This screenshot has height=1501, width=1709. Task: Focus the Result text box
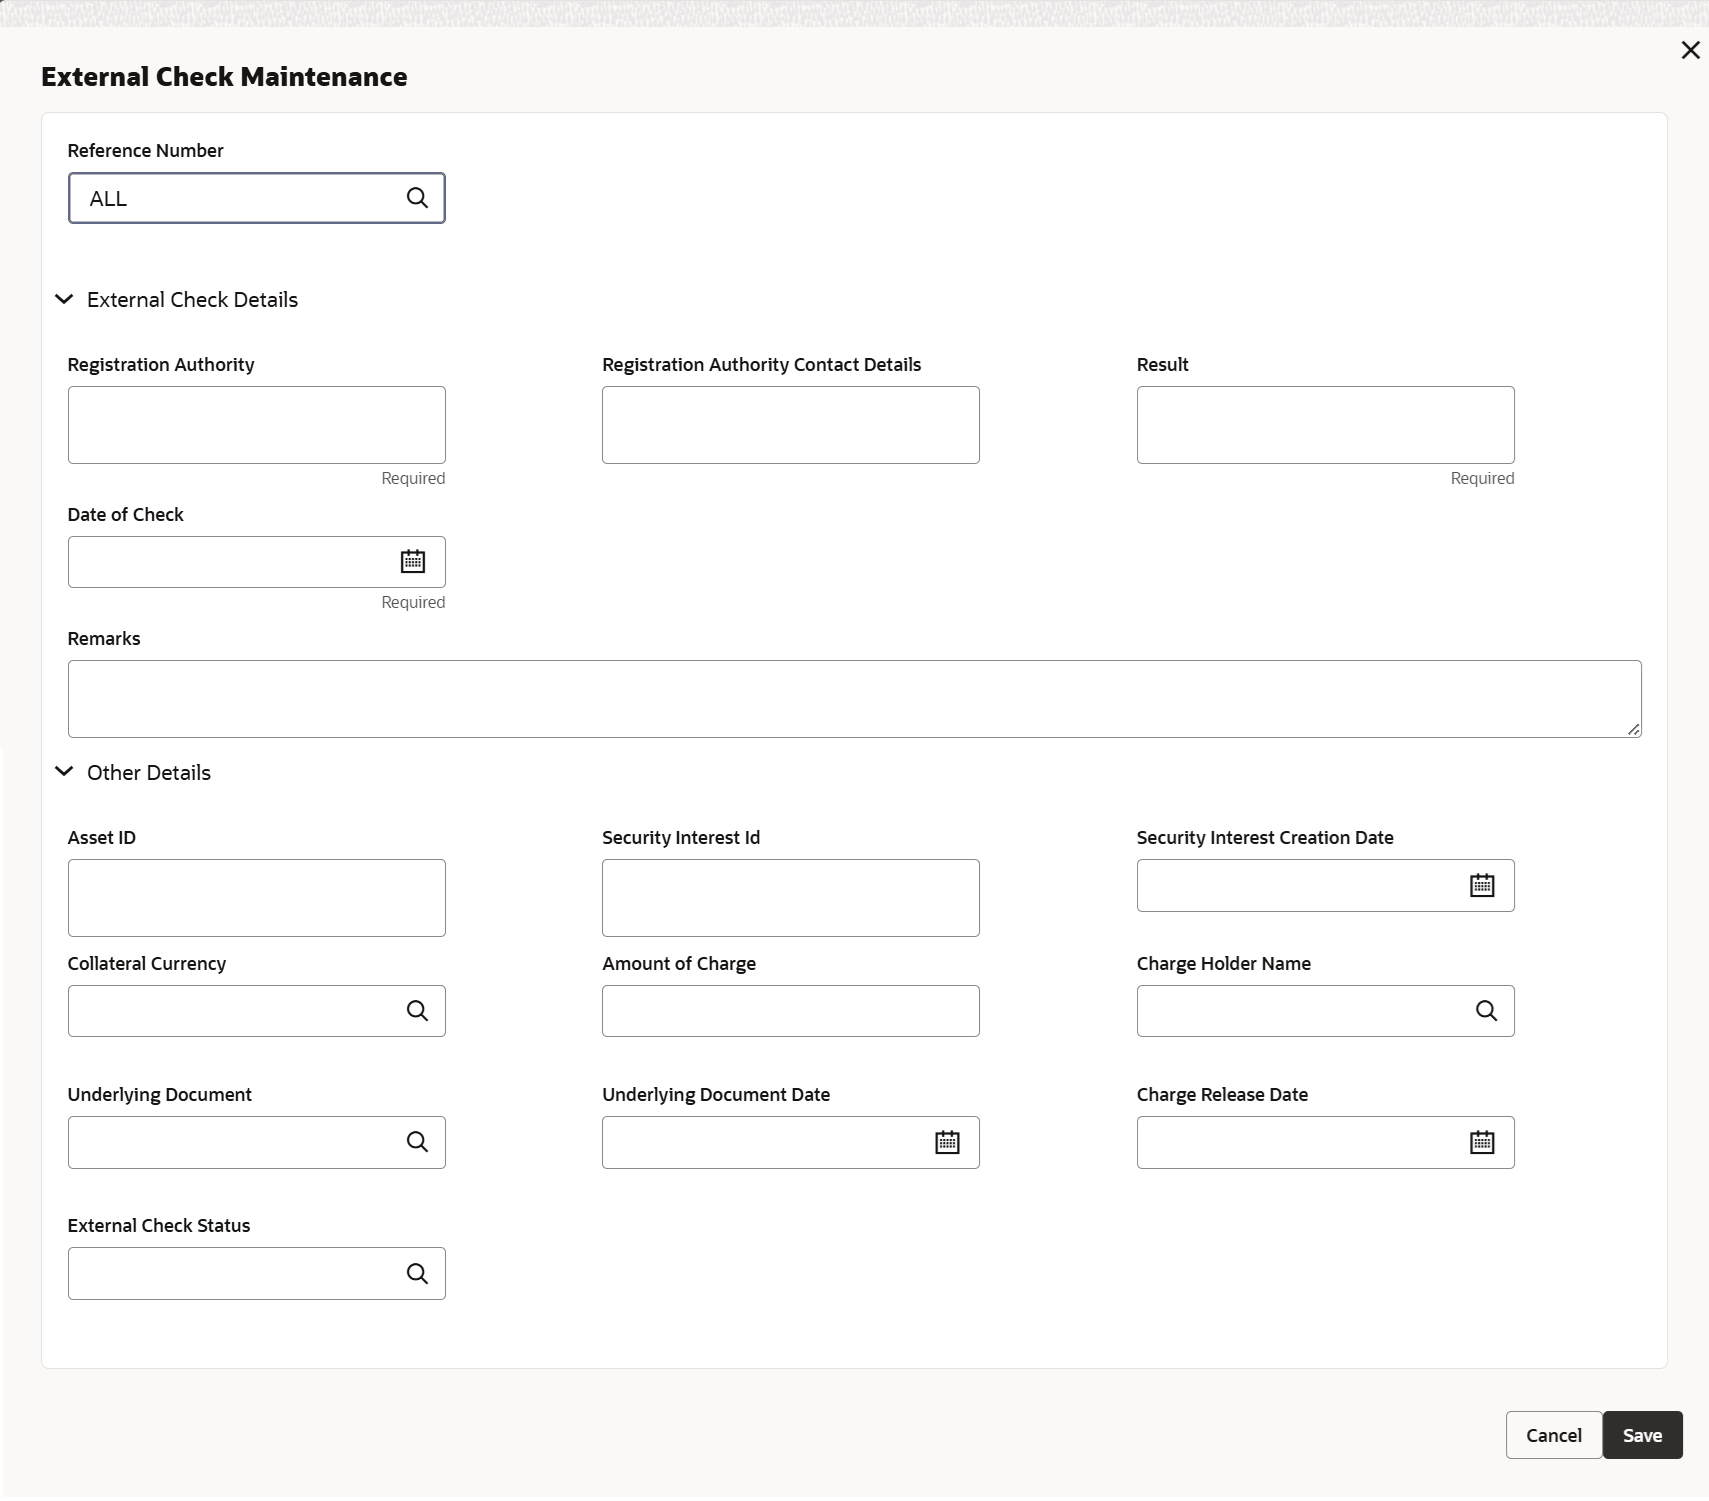point(1325,425)
